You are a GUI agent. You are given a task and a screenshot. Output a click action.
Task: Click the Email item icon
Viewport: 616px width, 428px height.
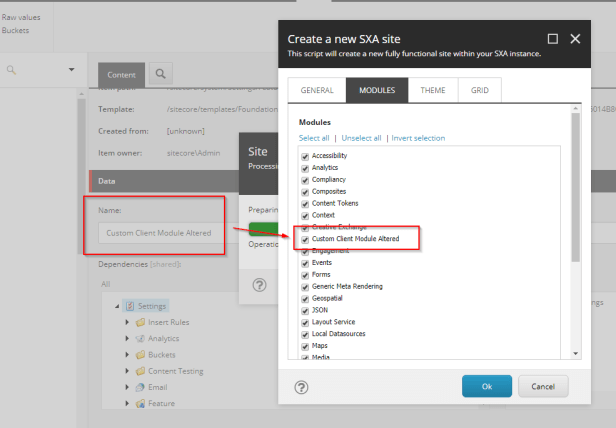coord(140,387)
